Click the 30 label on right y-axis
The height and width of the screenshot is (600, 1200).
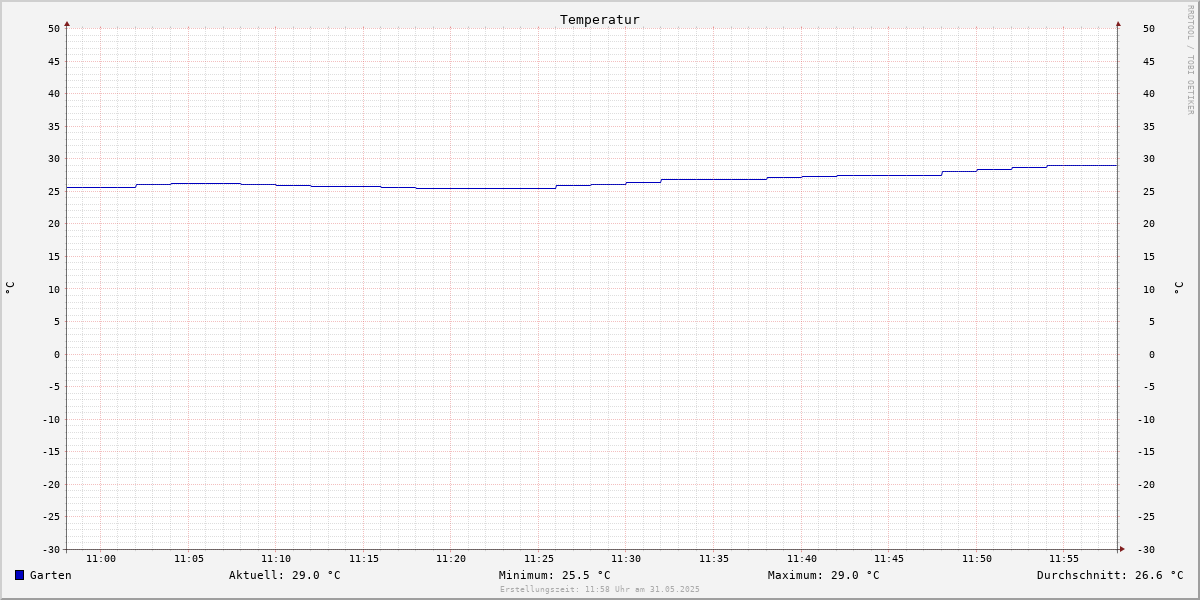click(x=1149, y=158)
